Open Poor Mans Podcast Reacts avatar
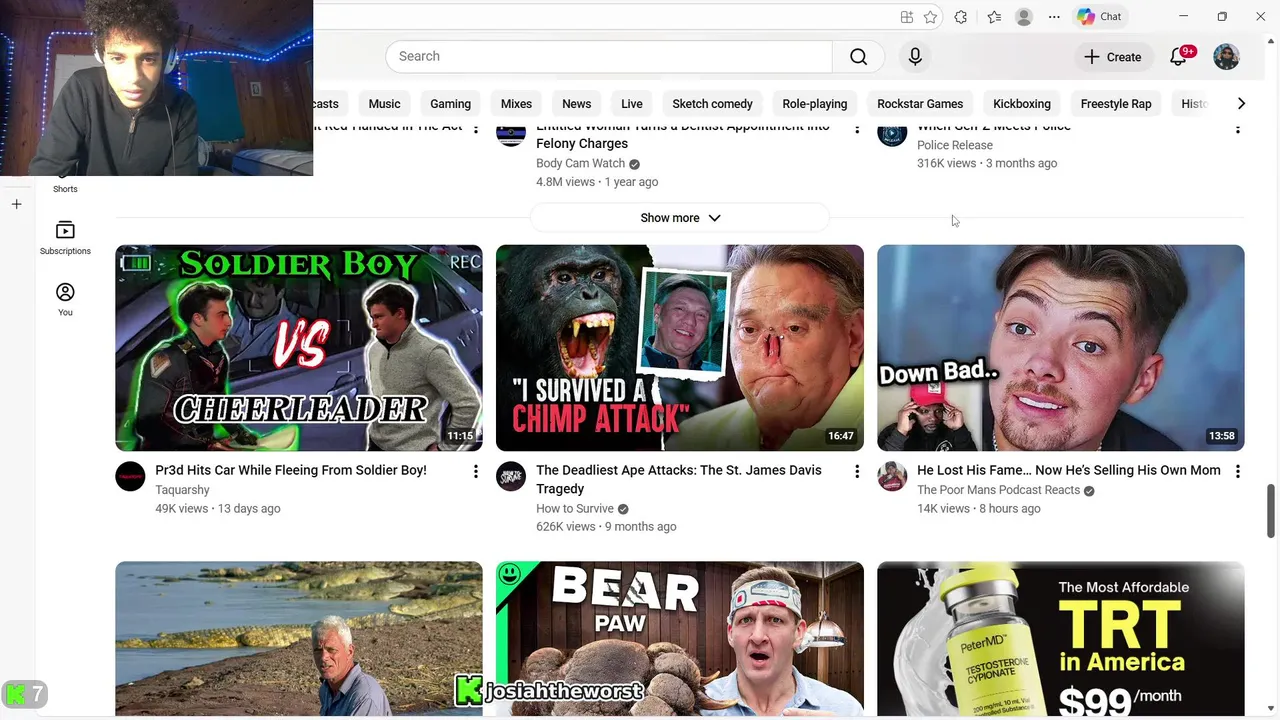 [x=892, y=476]
